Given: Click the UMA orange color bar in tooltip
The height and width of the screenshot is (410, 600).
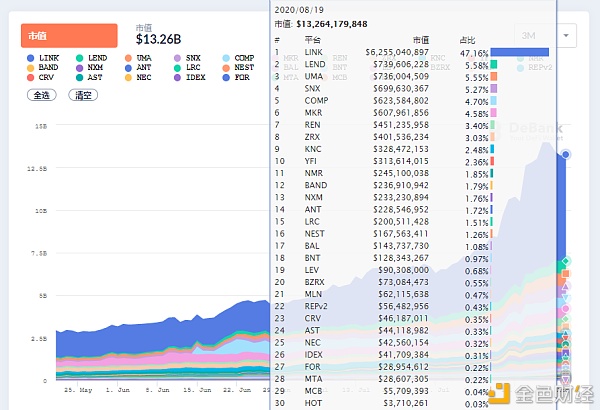Looking at the screenshot, I should pos(494,76).
